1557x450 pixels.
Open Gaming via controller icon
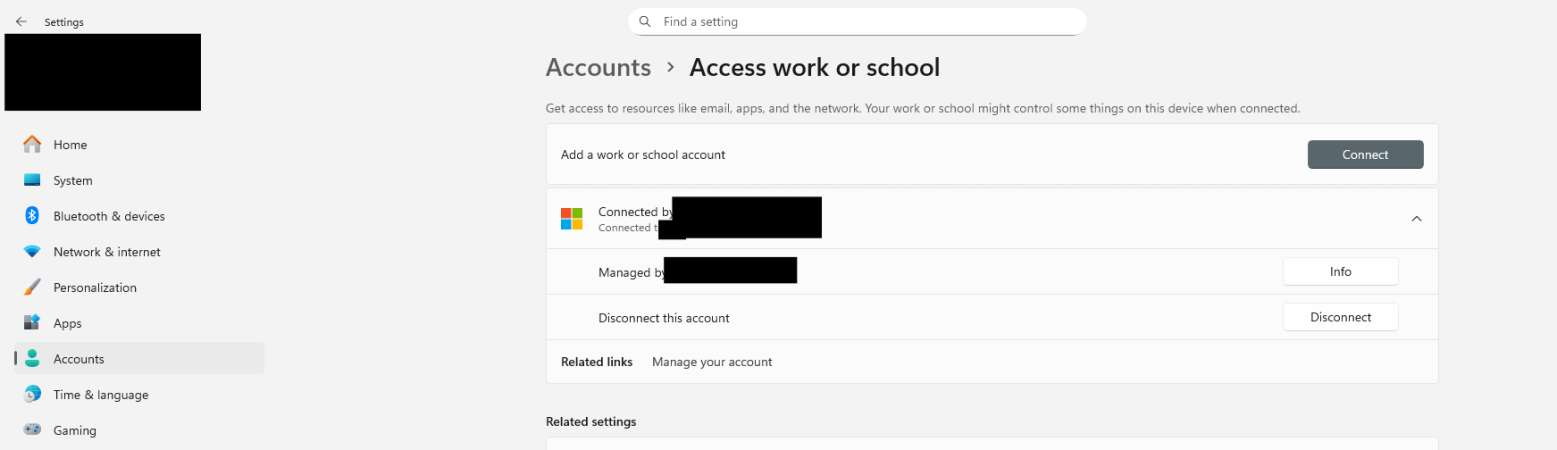click(32, 430)
